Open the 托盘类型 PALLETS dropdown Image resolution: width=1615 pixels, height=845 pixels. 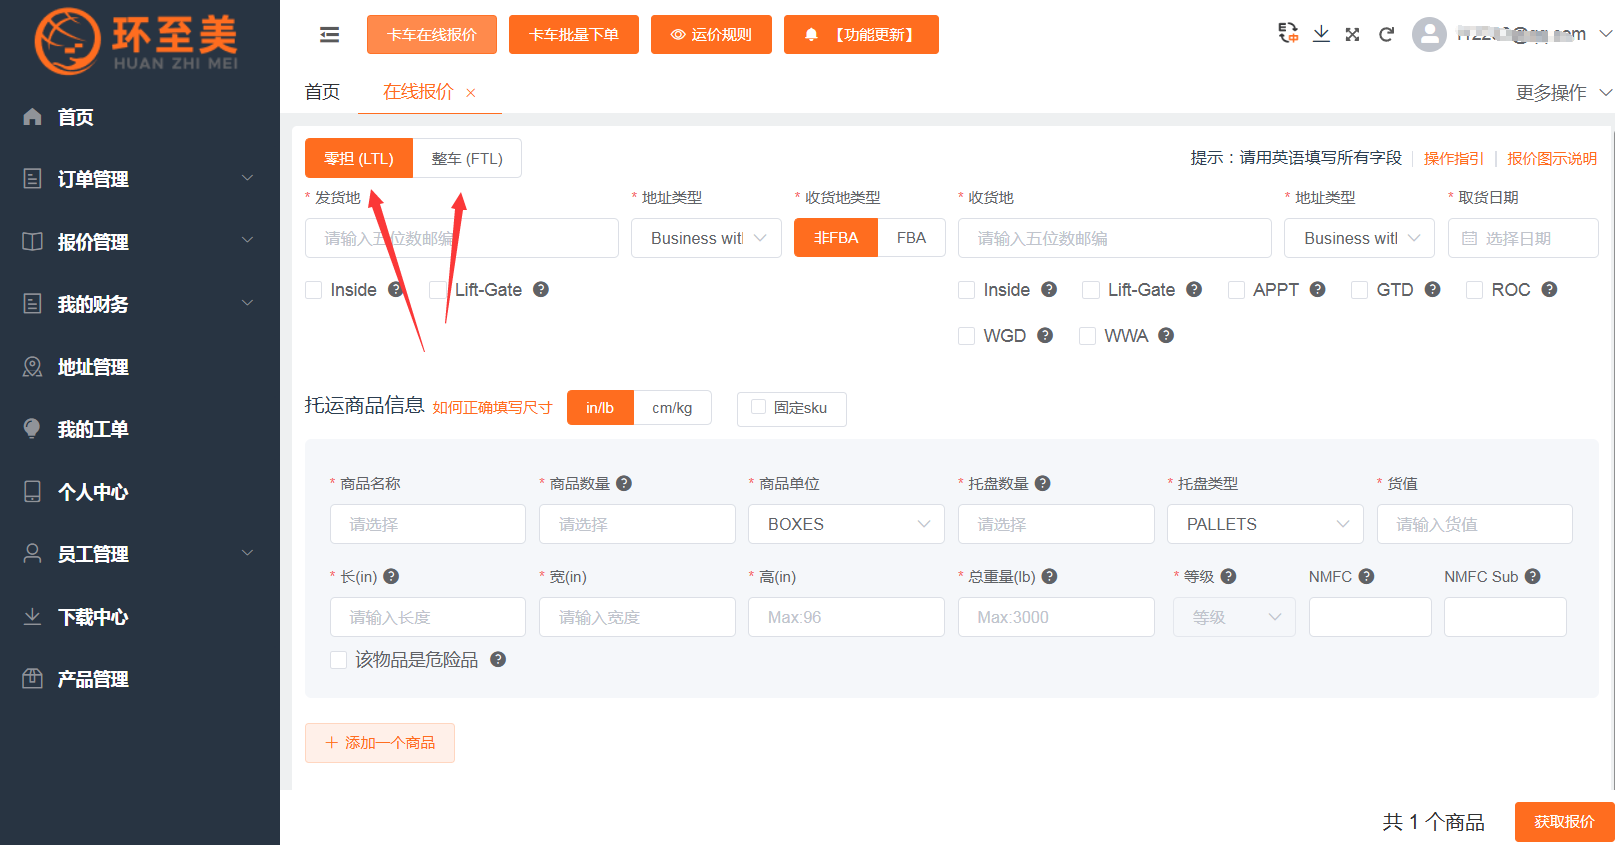point(1265,524)
